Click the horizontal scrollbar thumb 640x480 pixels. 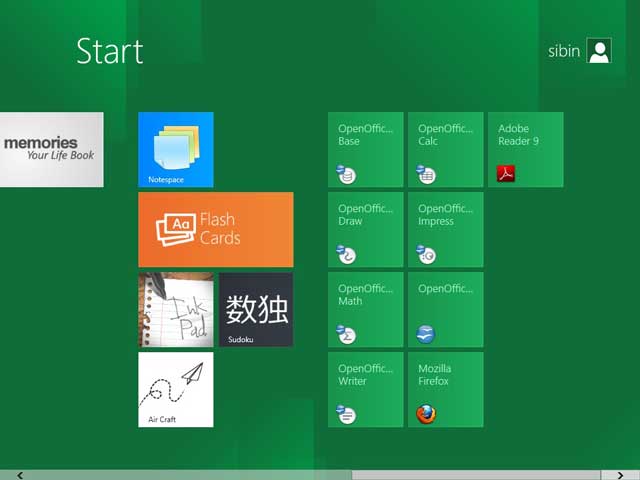tap(476, 475)
